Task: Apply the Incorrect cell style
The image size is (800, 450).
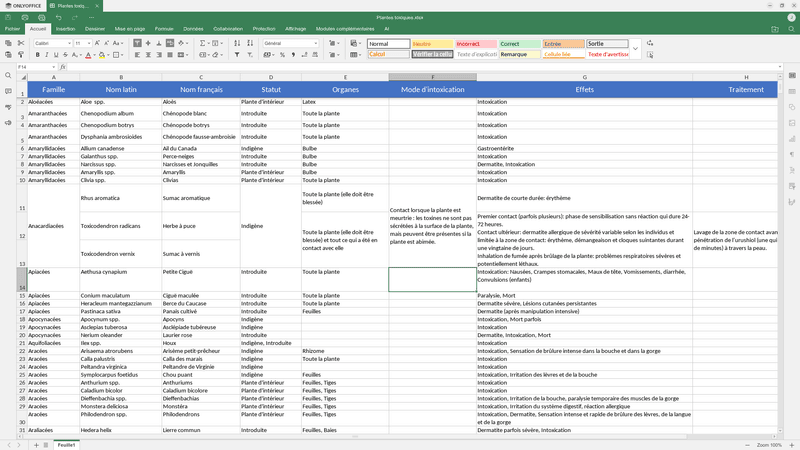Action: (x=476, y=44)
